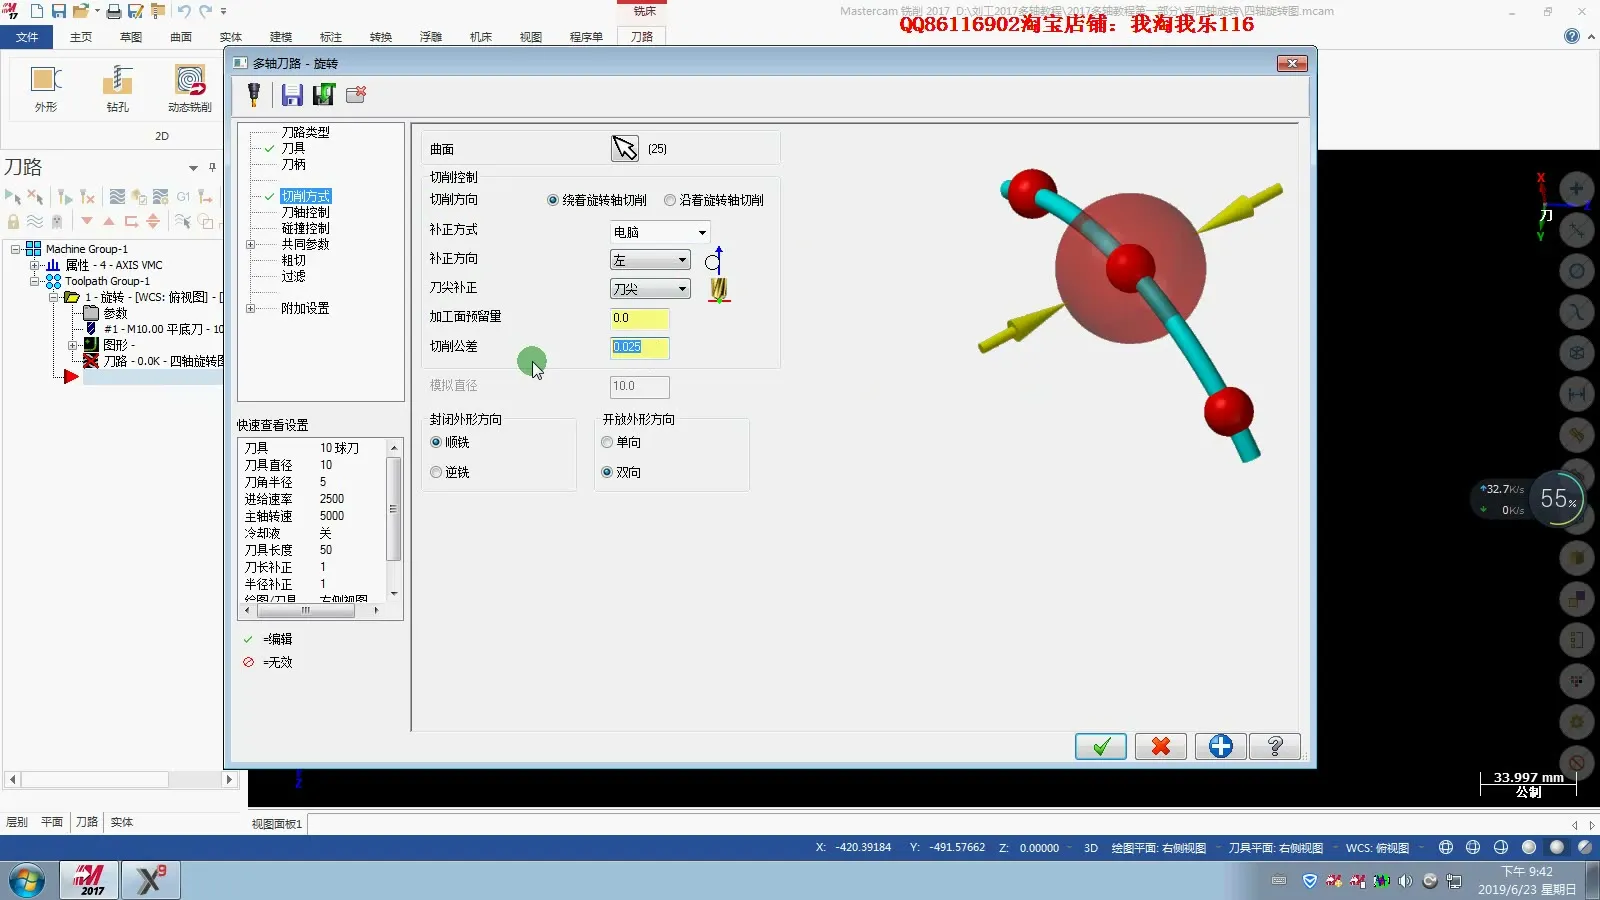
Task: Expand the 共同参数 tree node
Action: pos(251,244)
